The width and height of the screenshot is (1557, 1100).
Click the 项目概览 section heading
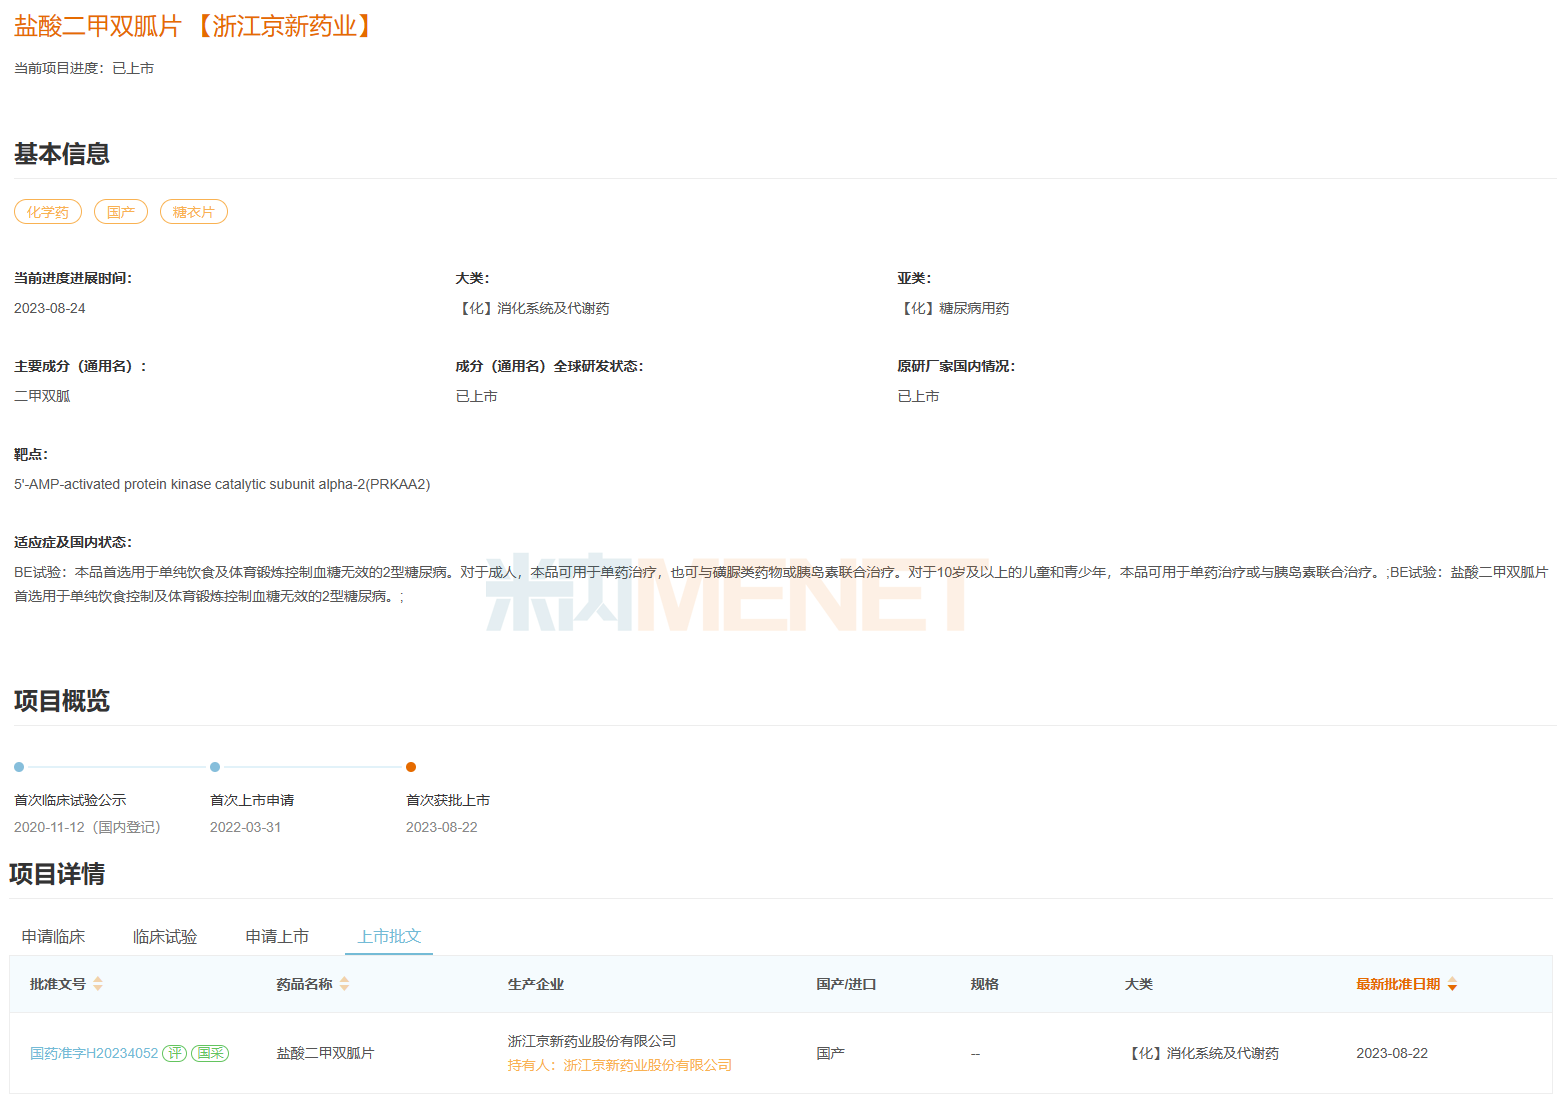62,701
